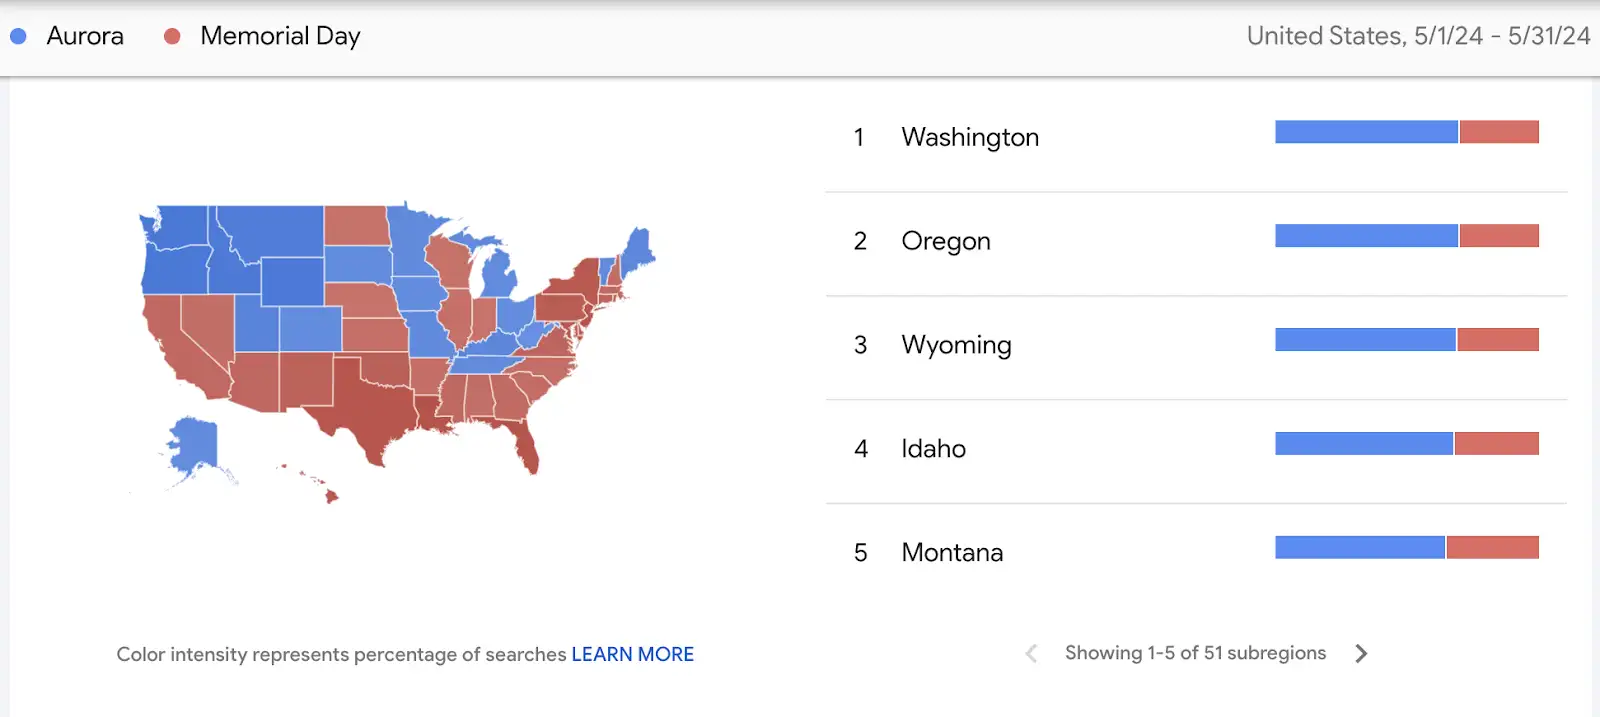Toggle the Aurora term in the legend
1600x717 pixels.
click(x=85, y=35)
